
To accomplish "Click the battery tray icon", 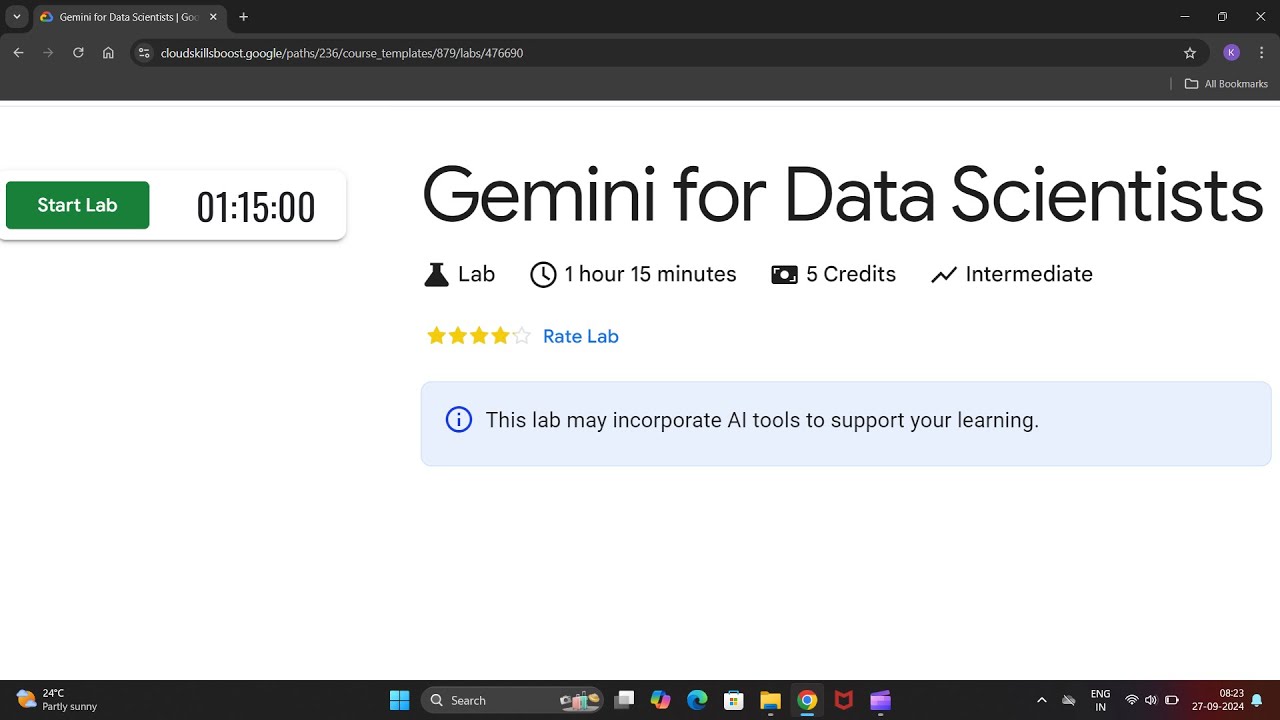I will click(1172, 700).
